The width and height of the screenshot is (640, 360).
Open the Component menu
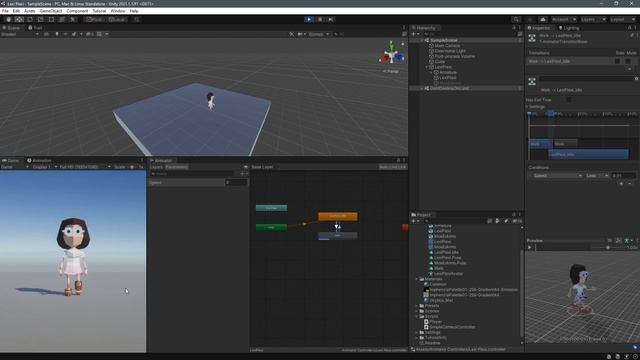coord(77,11)
